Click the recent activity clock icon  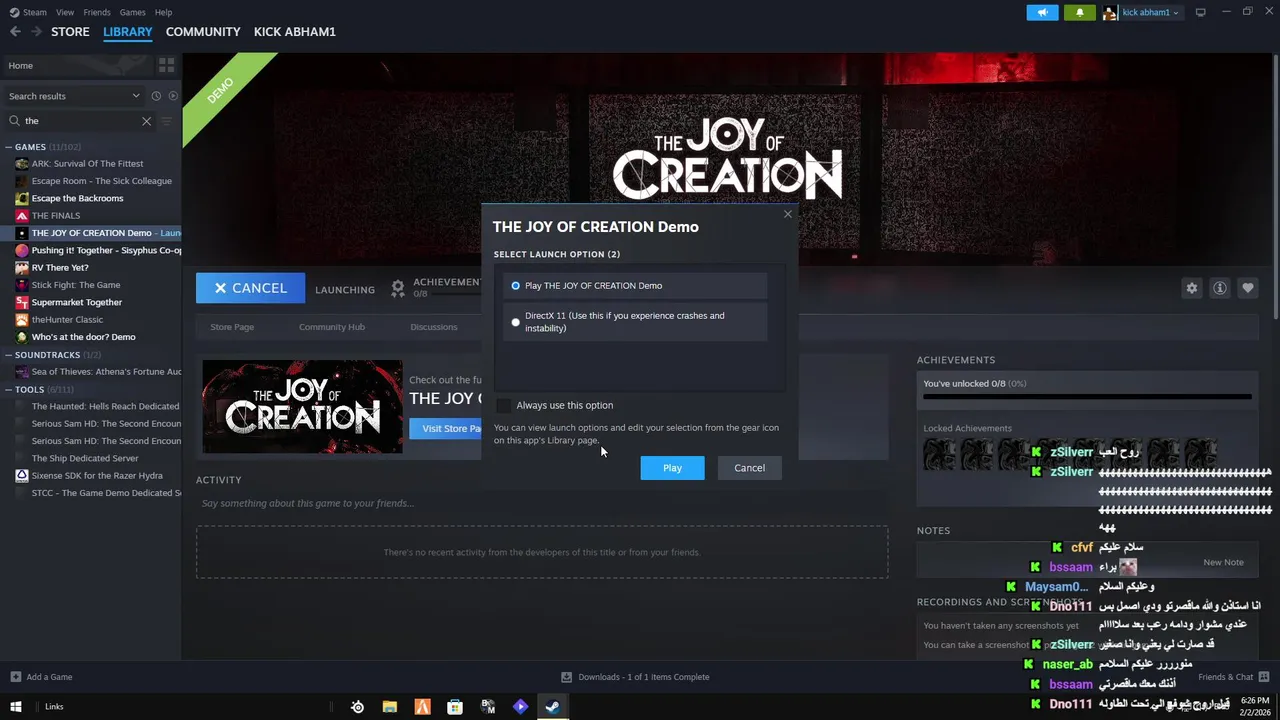(x=156, y=96)
